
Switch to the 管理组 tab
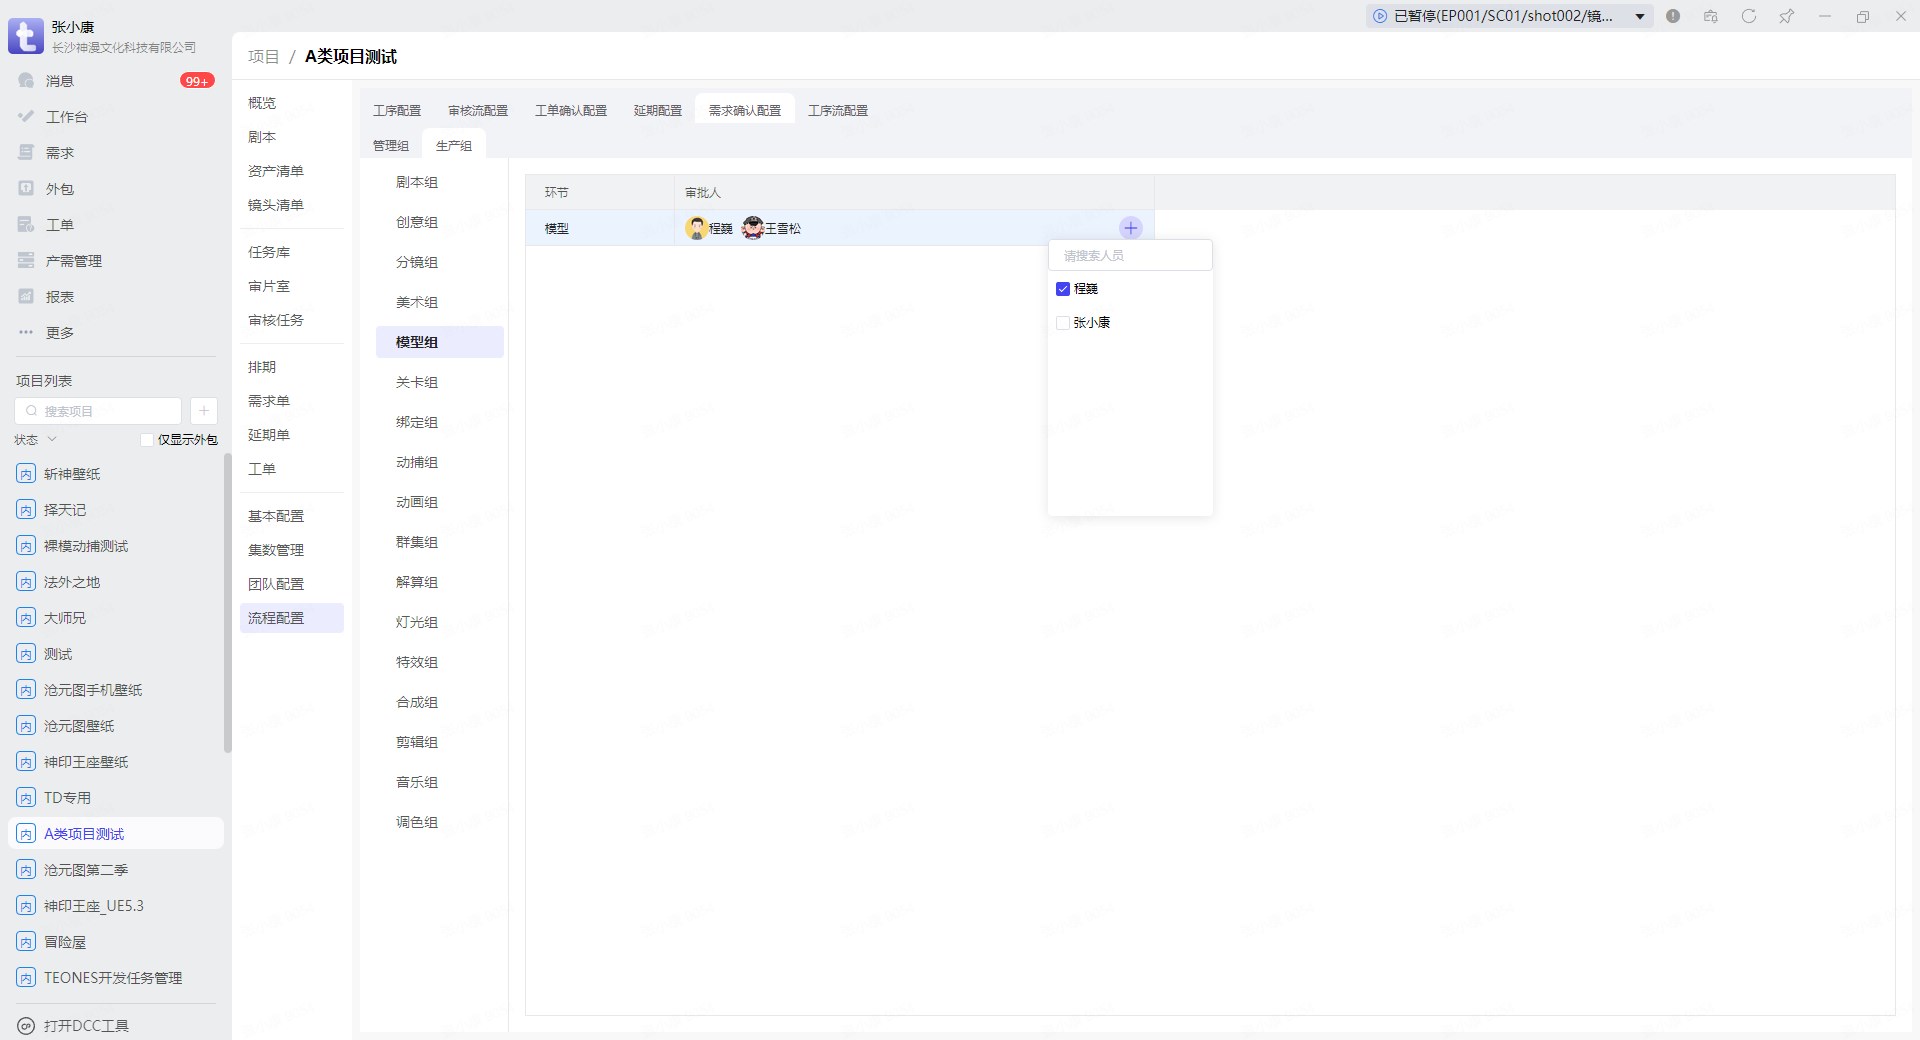tap(391, 146)
